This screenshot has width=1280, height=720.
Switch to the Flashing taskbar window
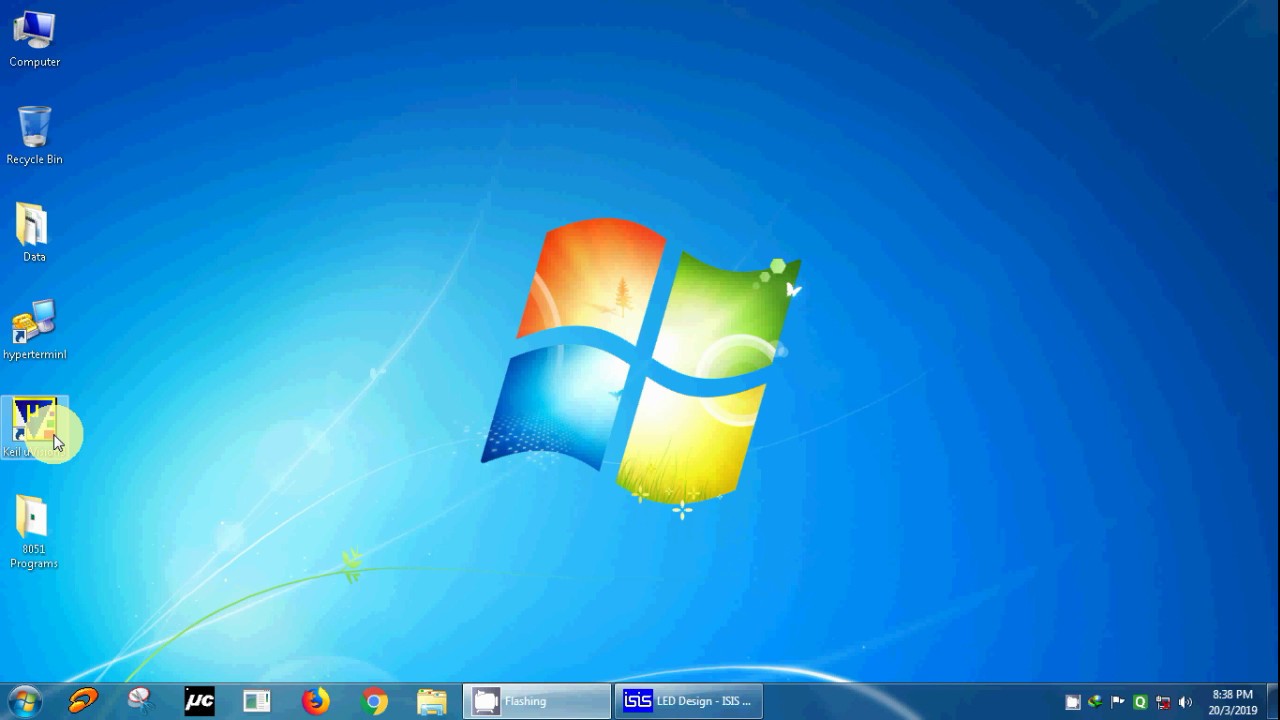[x=537, y=701]
